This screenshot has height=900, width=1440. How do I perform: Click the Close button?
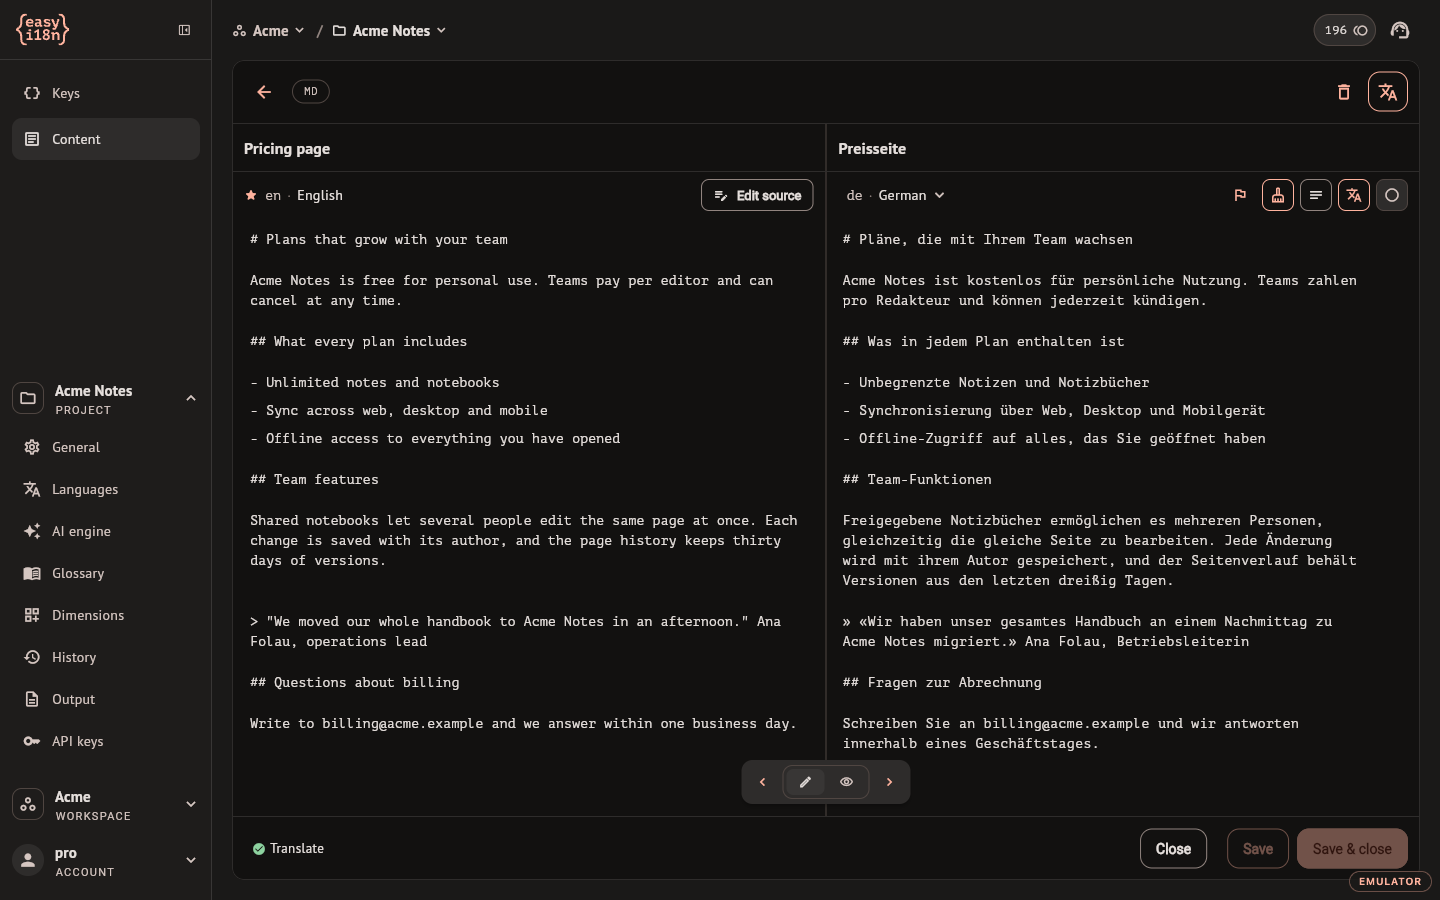[x=1173, y=849]
